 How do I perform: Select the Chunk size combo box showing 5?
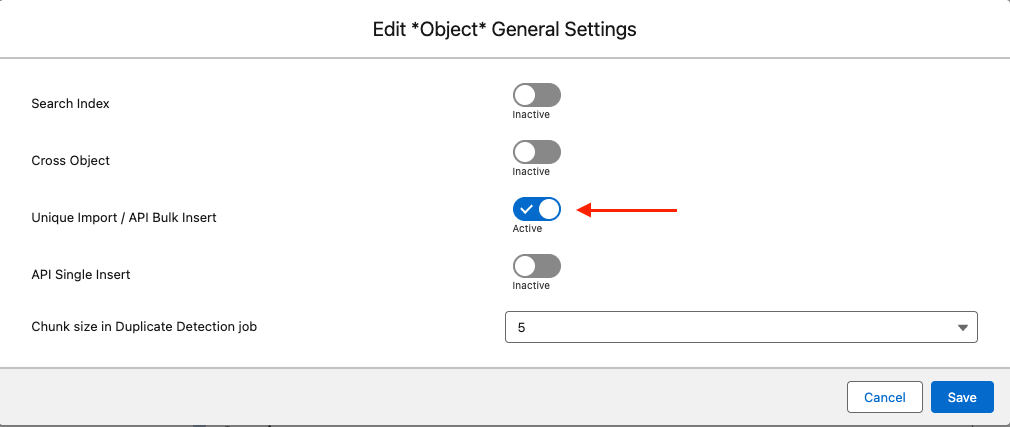(x=741, y=327)
